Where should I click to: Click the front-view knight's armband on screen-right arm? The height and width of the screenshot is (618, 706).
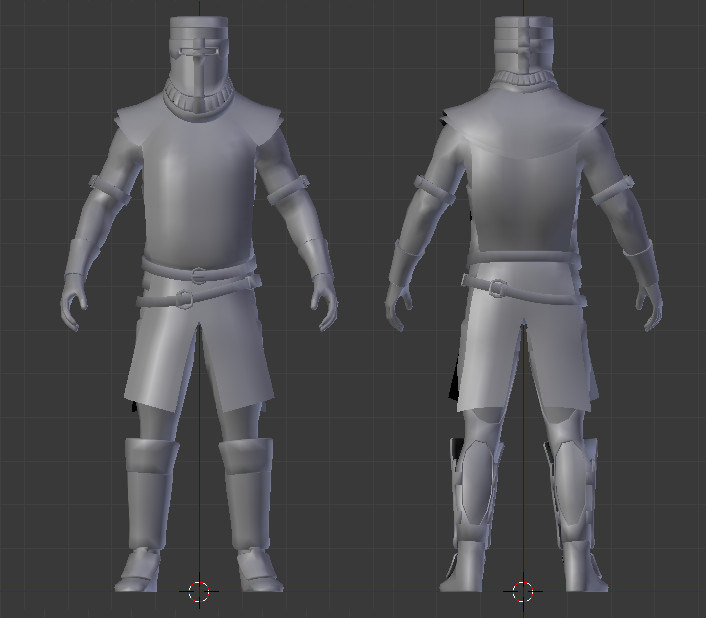tap(289, 189)
